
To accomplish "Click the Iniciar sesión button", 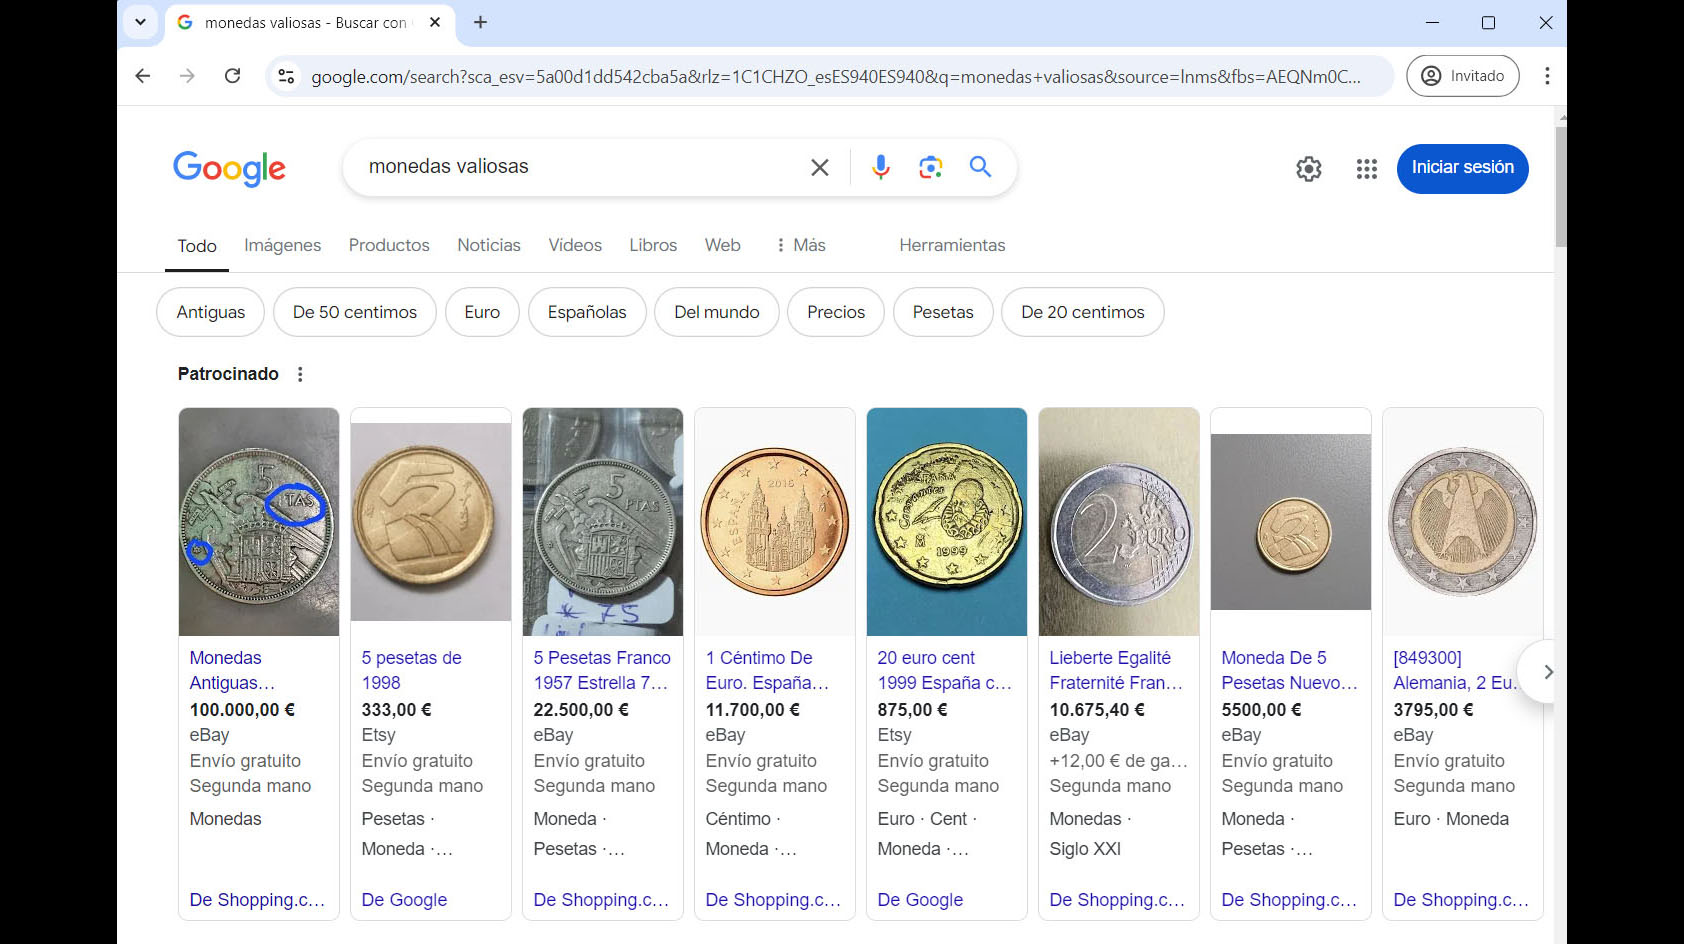I will point(1461,168).
